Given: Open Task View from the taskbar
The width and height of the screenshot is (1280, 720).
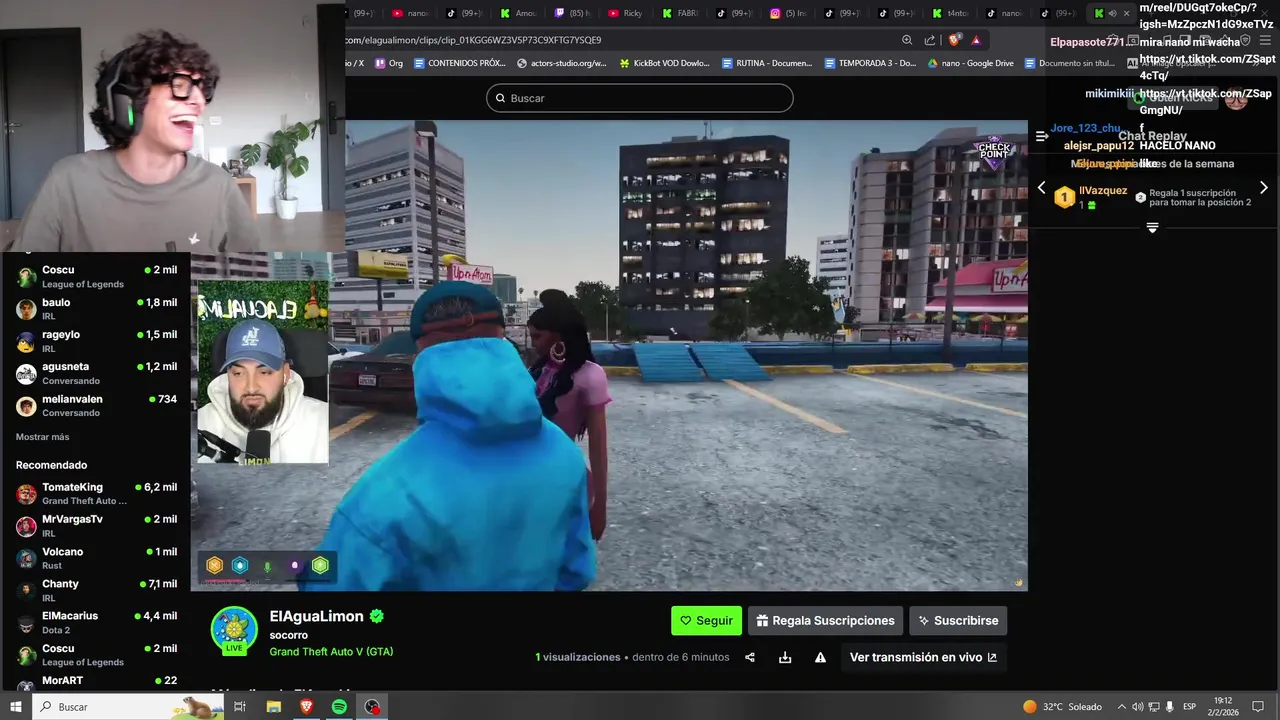Looking at the screenshot, I should (x=240, y=706).
